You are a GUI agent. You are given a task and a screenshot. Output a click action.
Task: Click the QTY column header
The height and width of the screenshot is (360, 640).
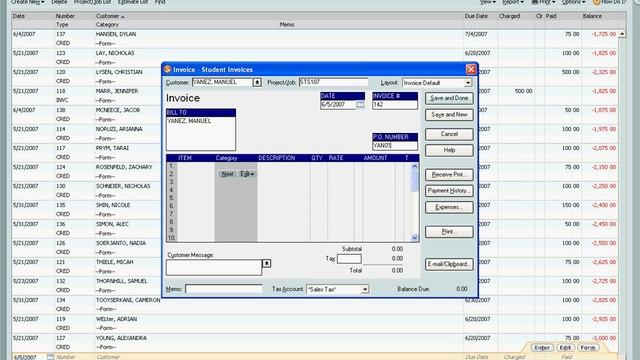click(317, 158)
